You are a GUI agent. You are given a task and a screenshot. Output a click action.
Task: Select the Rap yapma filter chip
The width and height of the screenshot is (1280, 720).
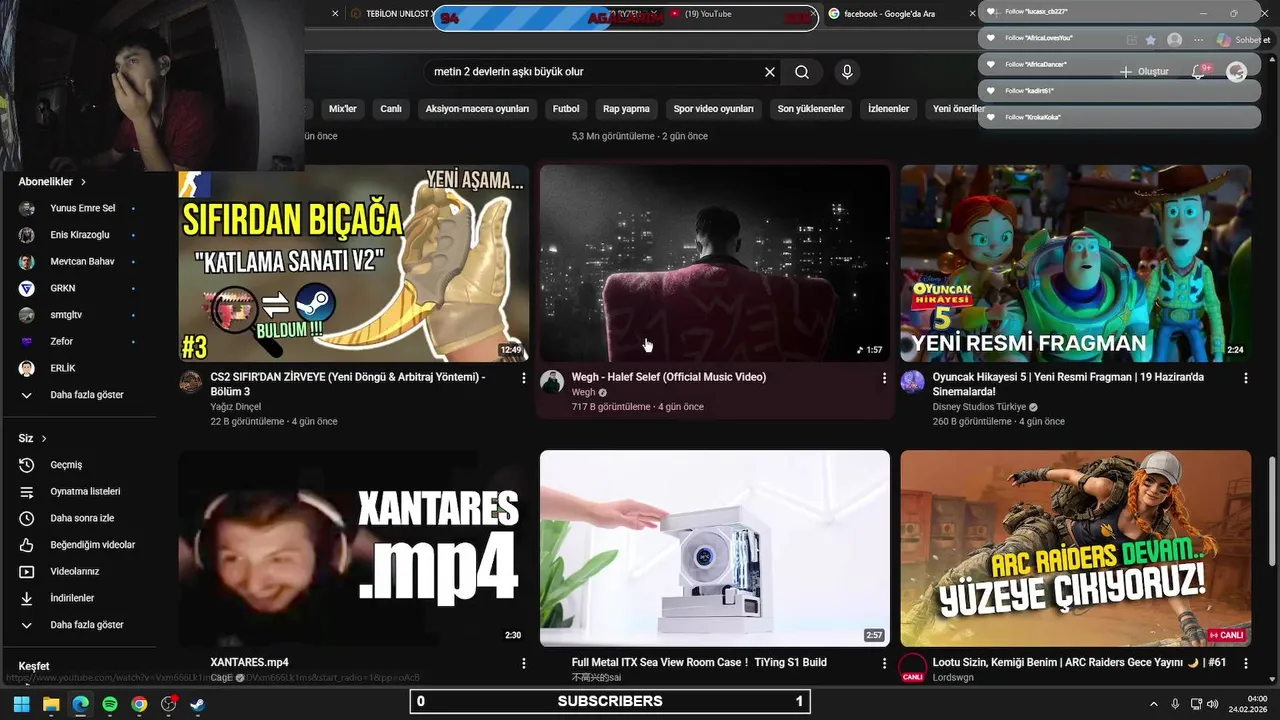(x=626, y=109)
